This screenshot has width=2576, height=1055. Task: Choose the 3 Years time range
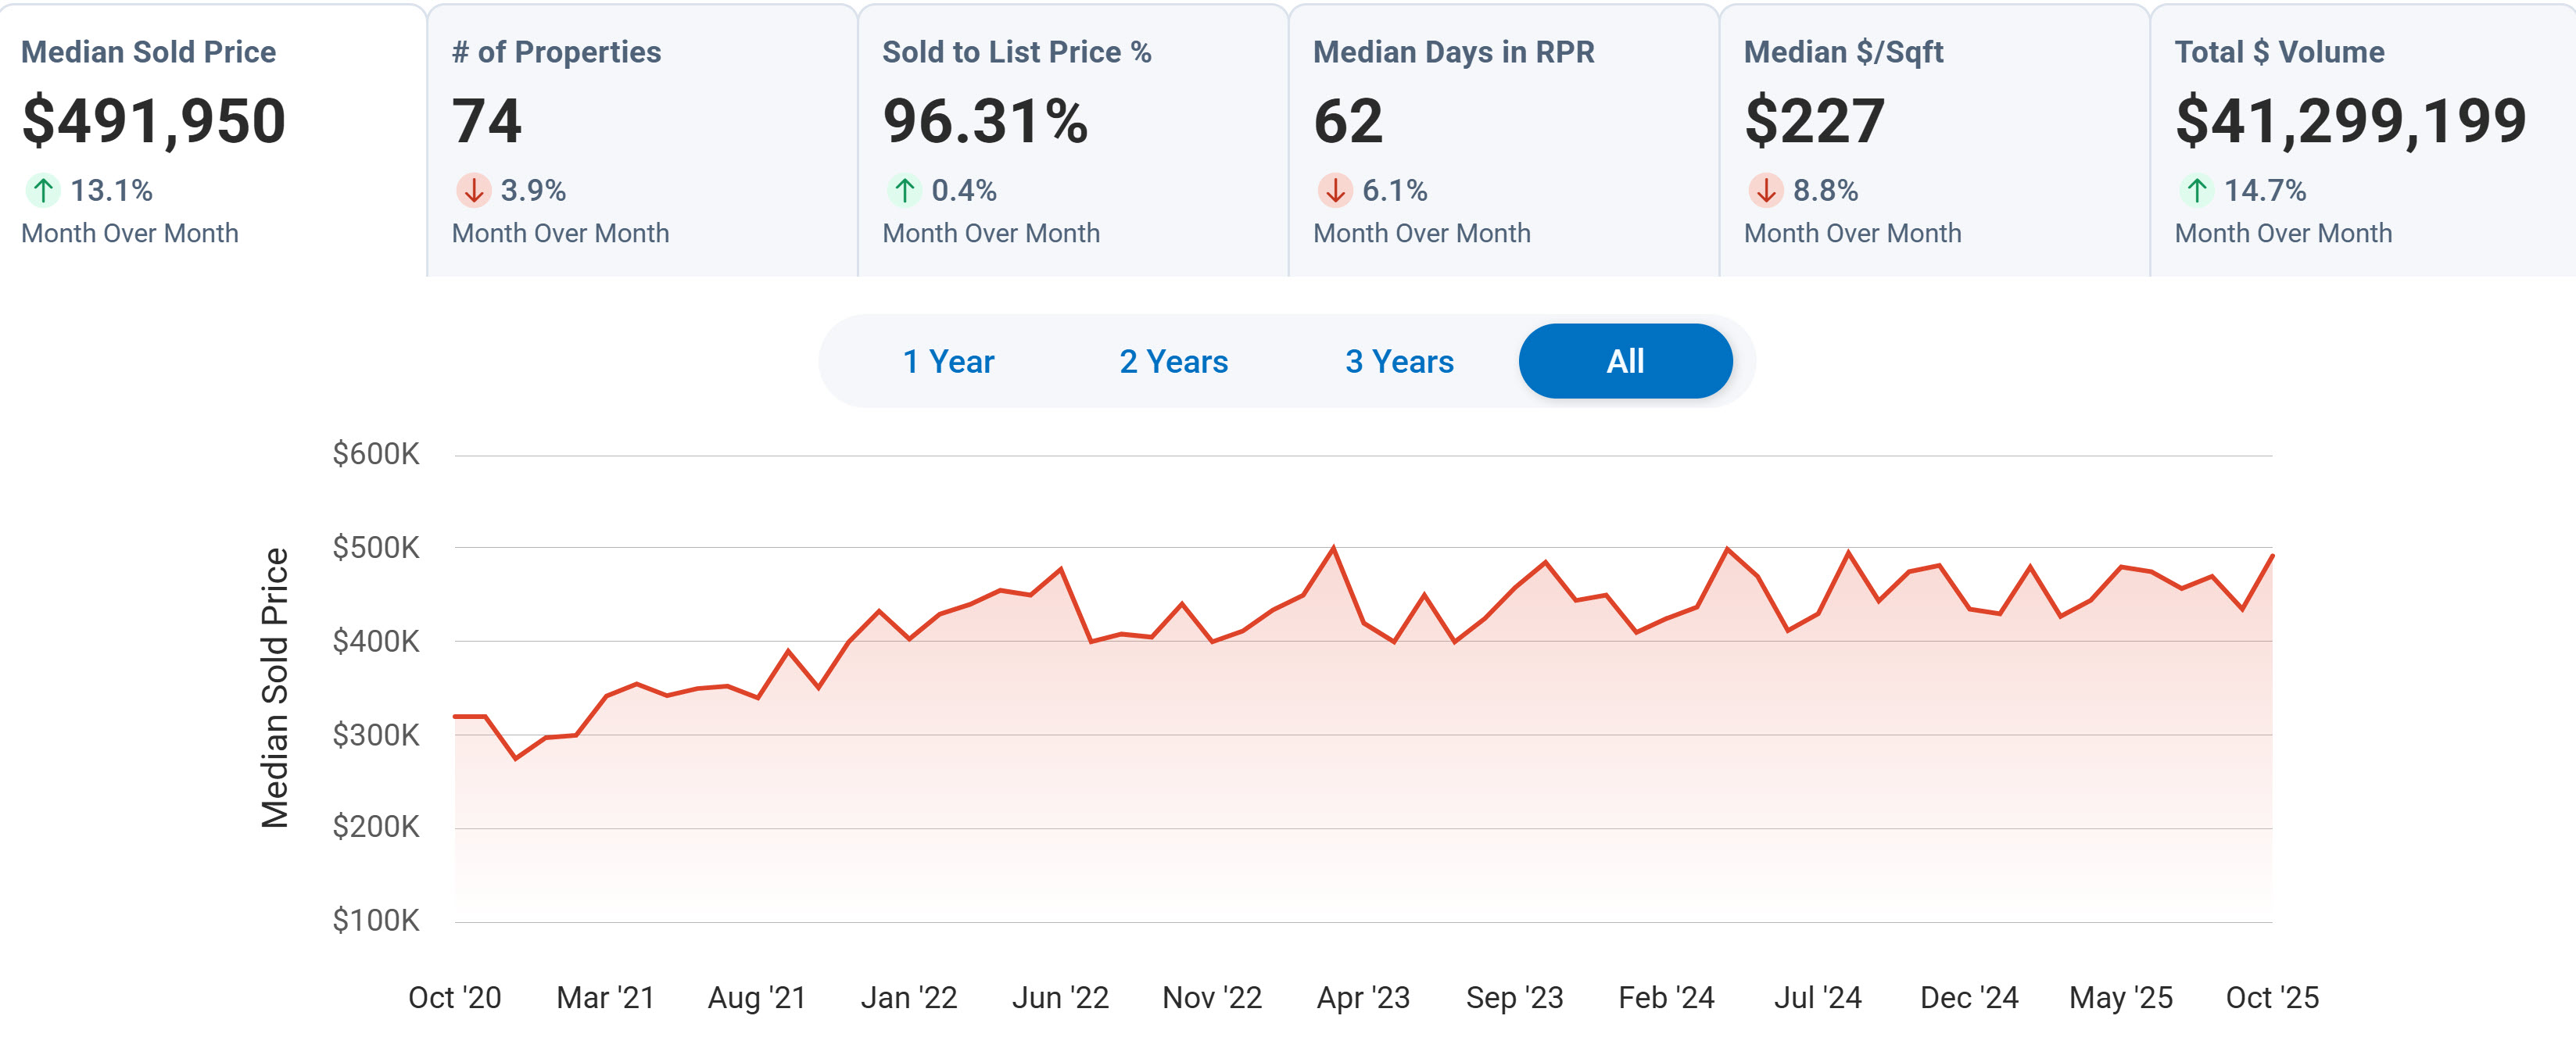click(x=1399, y=361)
